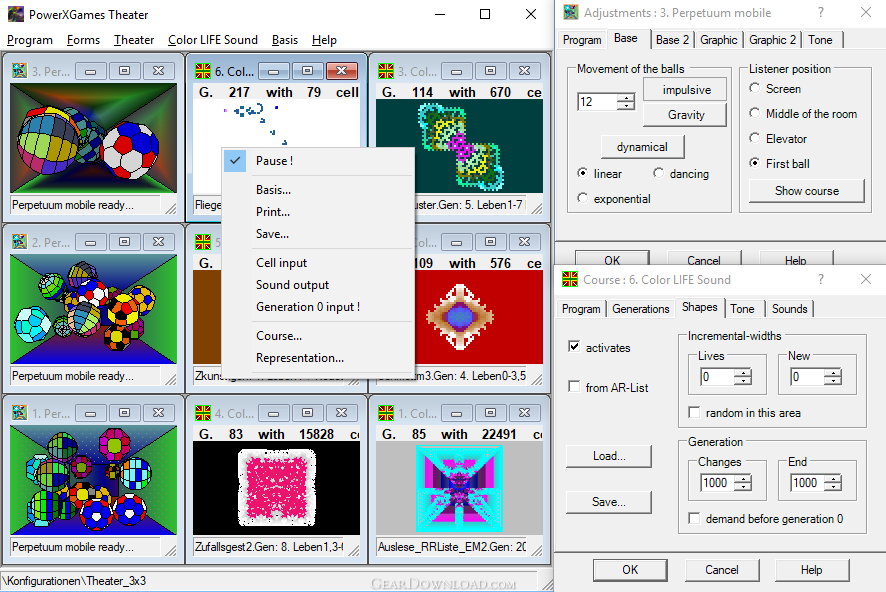This screenshot has width=886, height=592.
Task: Click the question mark in the Adjustments title bar
Action: coord(821,13)
